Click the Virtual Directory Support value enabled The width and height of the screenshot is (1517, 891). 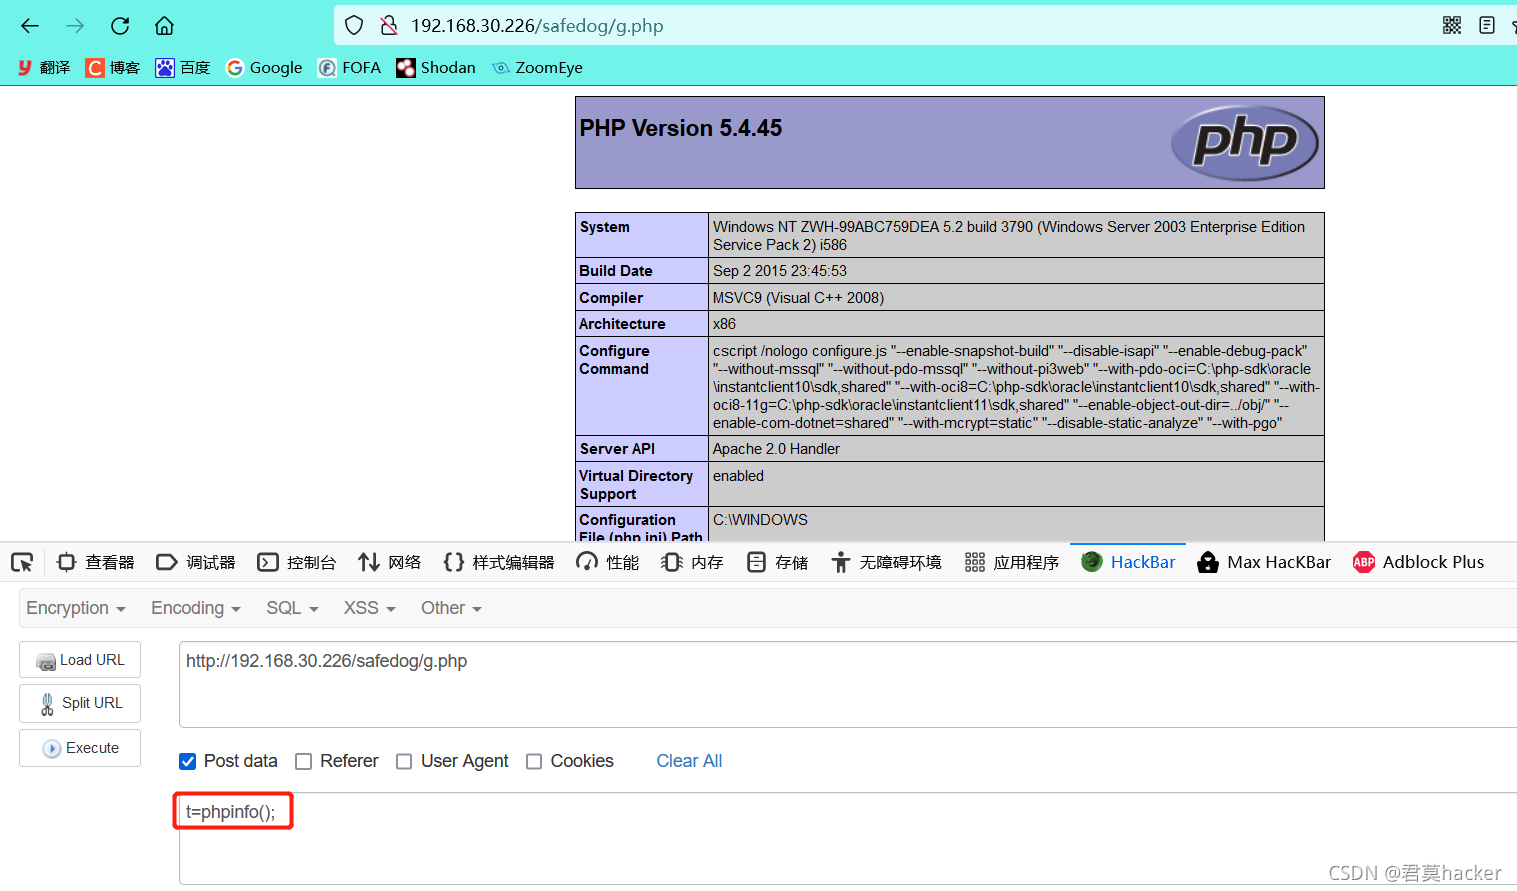738,476
